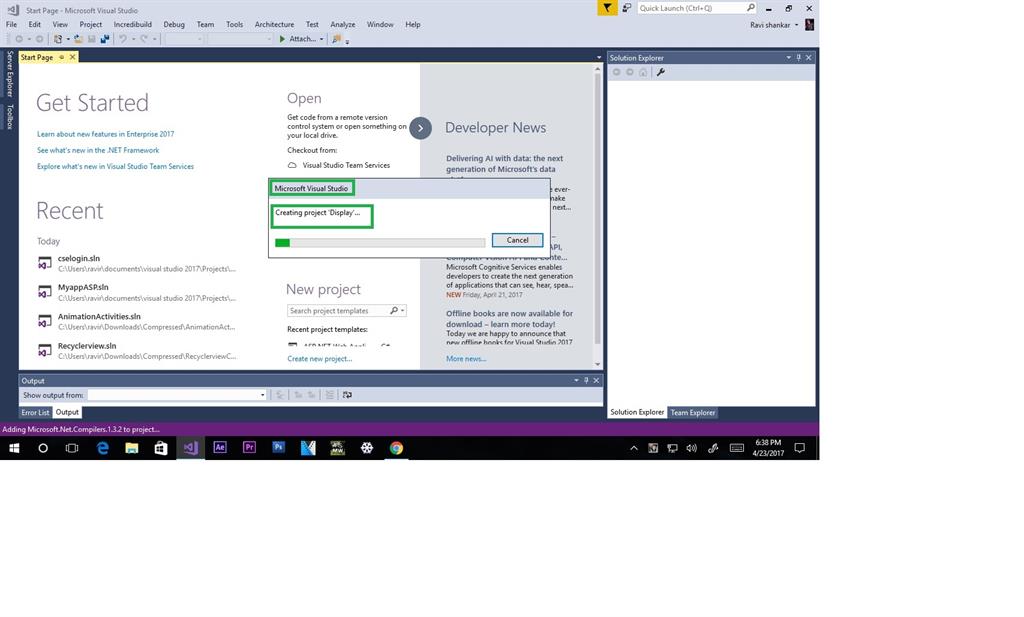Open Microsoft Edge from the taskbar

(103, 448)
